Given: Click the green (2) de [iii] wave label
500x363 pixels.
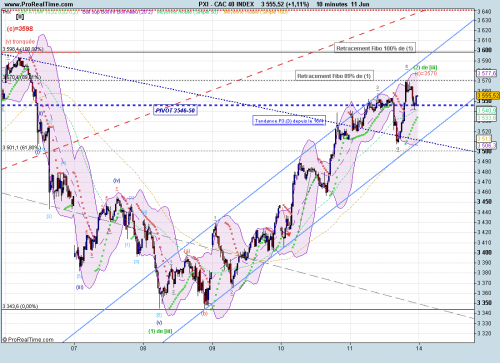Looking at the screenshot, I should tap(425, 68).
